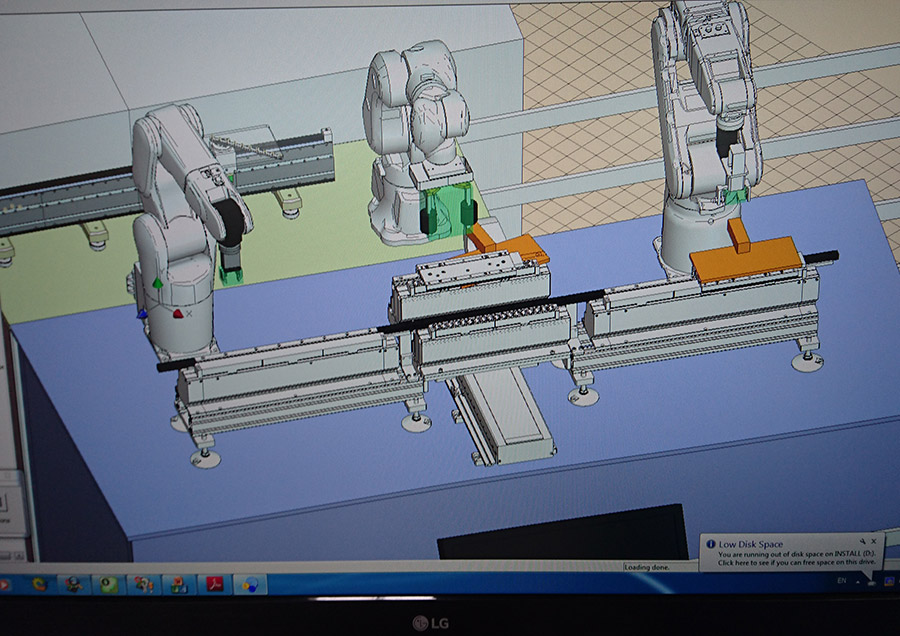900x636 pixels.
Task: Select the black rectangular block on the table
Action: 560,531
